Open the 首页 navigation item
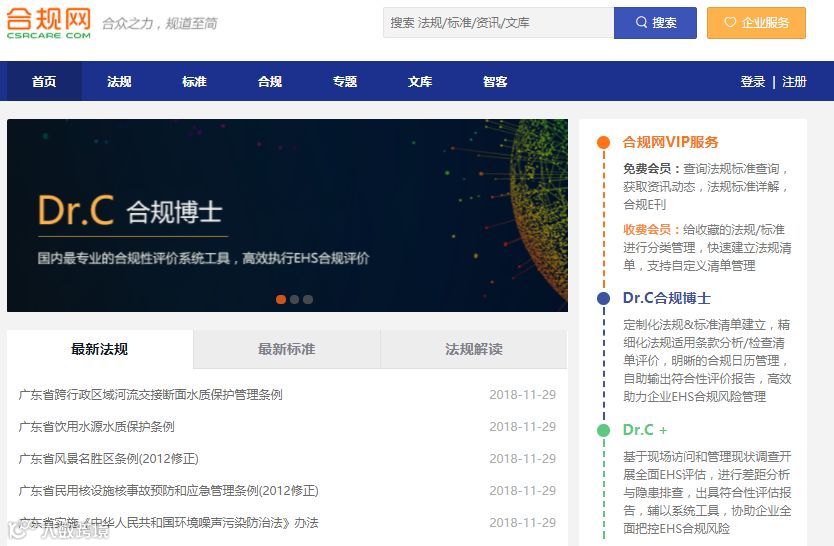This screenshot has width=834, height=546. pos(44,81)
